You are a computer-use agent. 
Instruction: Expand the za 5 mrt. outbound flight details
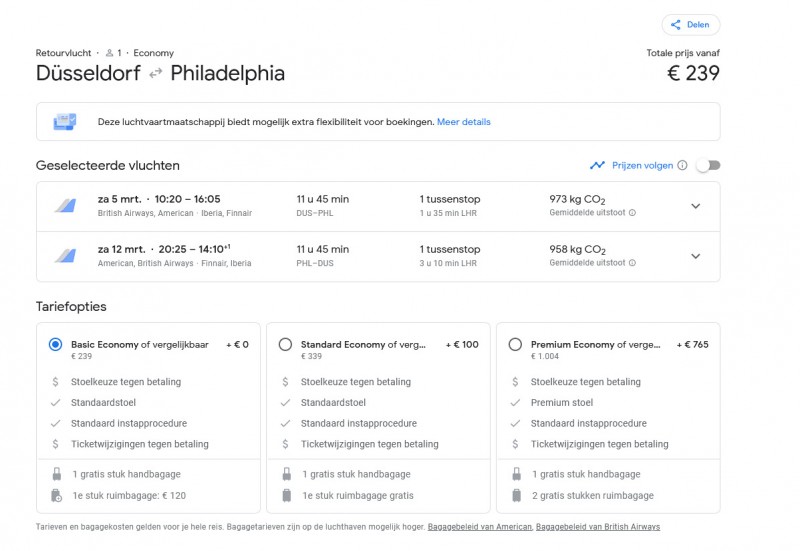pyautogui.click(x=696, y=206)
